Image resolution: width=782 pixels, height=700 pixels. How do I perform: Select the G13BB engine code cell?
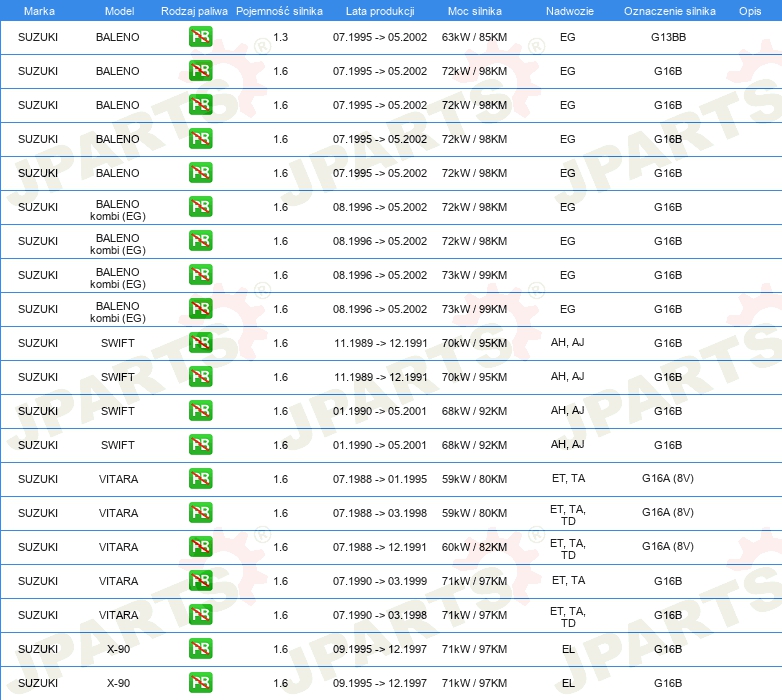(x=668, y=37)
